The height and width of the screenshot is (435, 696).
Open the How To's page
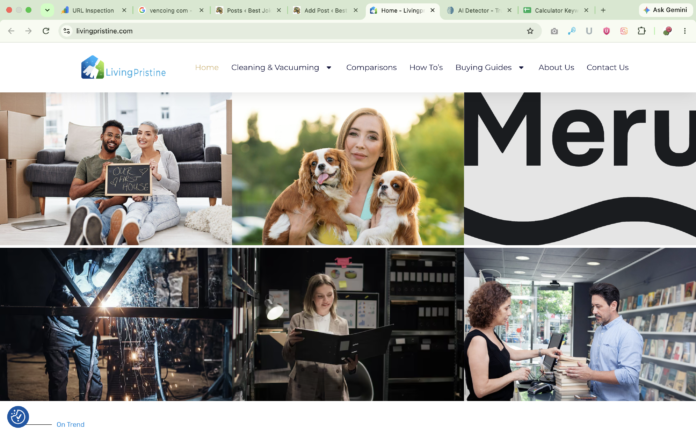click(x=426, y=67)
